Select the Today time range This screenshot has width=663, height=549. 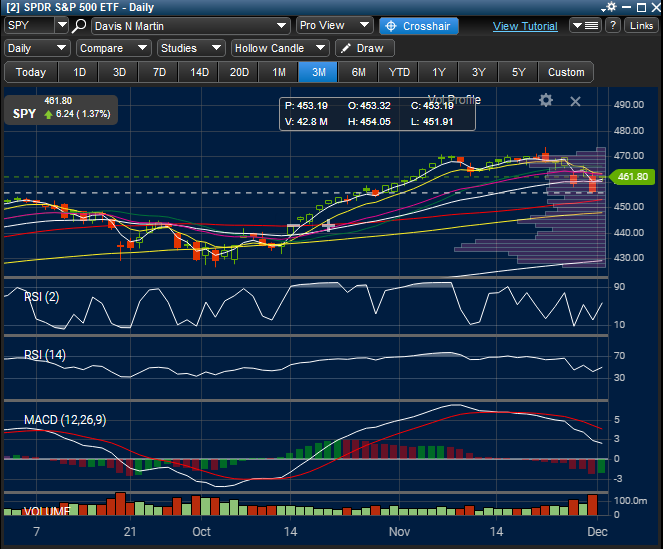31,72
